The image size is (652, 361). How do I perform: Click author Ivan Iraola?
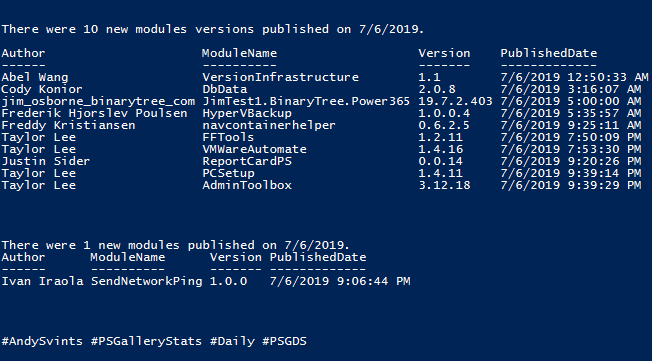pyautogui.click(x=42, y=282)
